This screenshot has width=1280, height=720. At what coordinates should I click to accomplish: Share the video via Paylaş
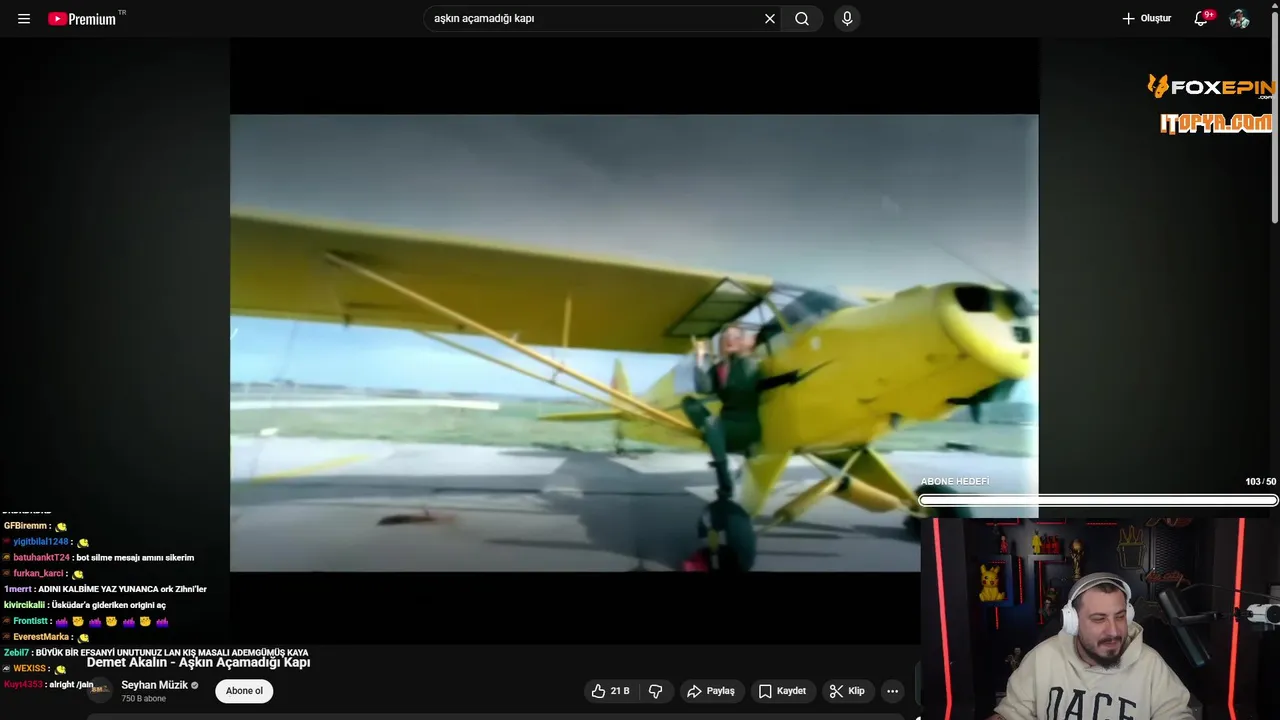[x=711, y=691]
